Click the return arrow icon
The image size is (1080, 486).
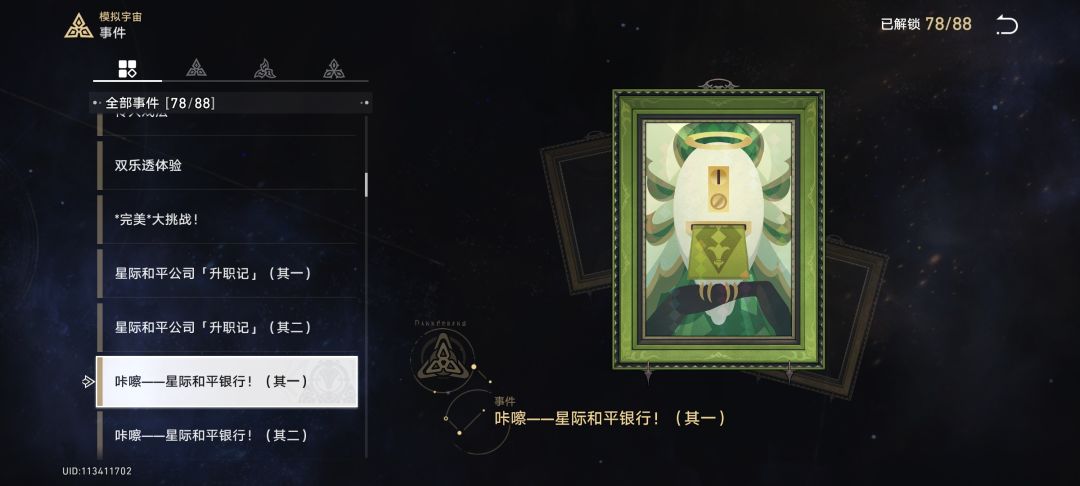tap(1006, 25)
